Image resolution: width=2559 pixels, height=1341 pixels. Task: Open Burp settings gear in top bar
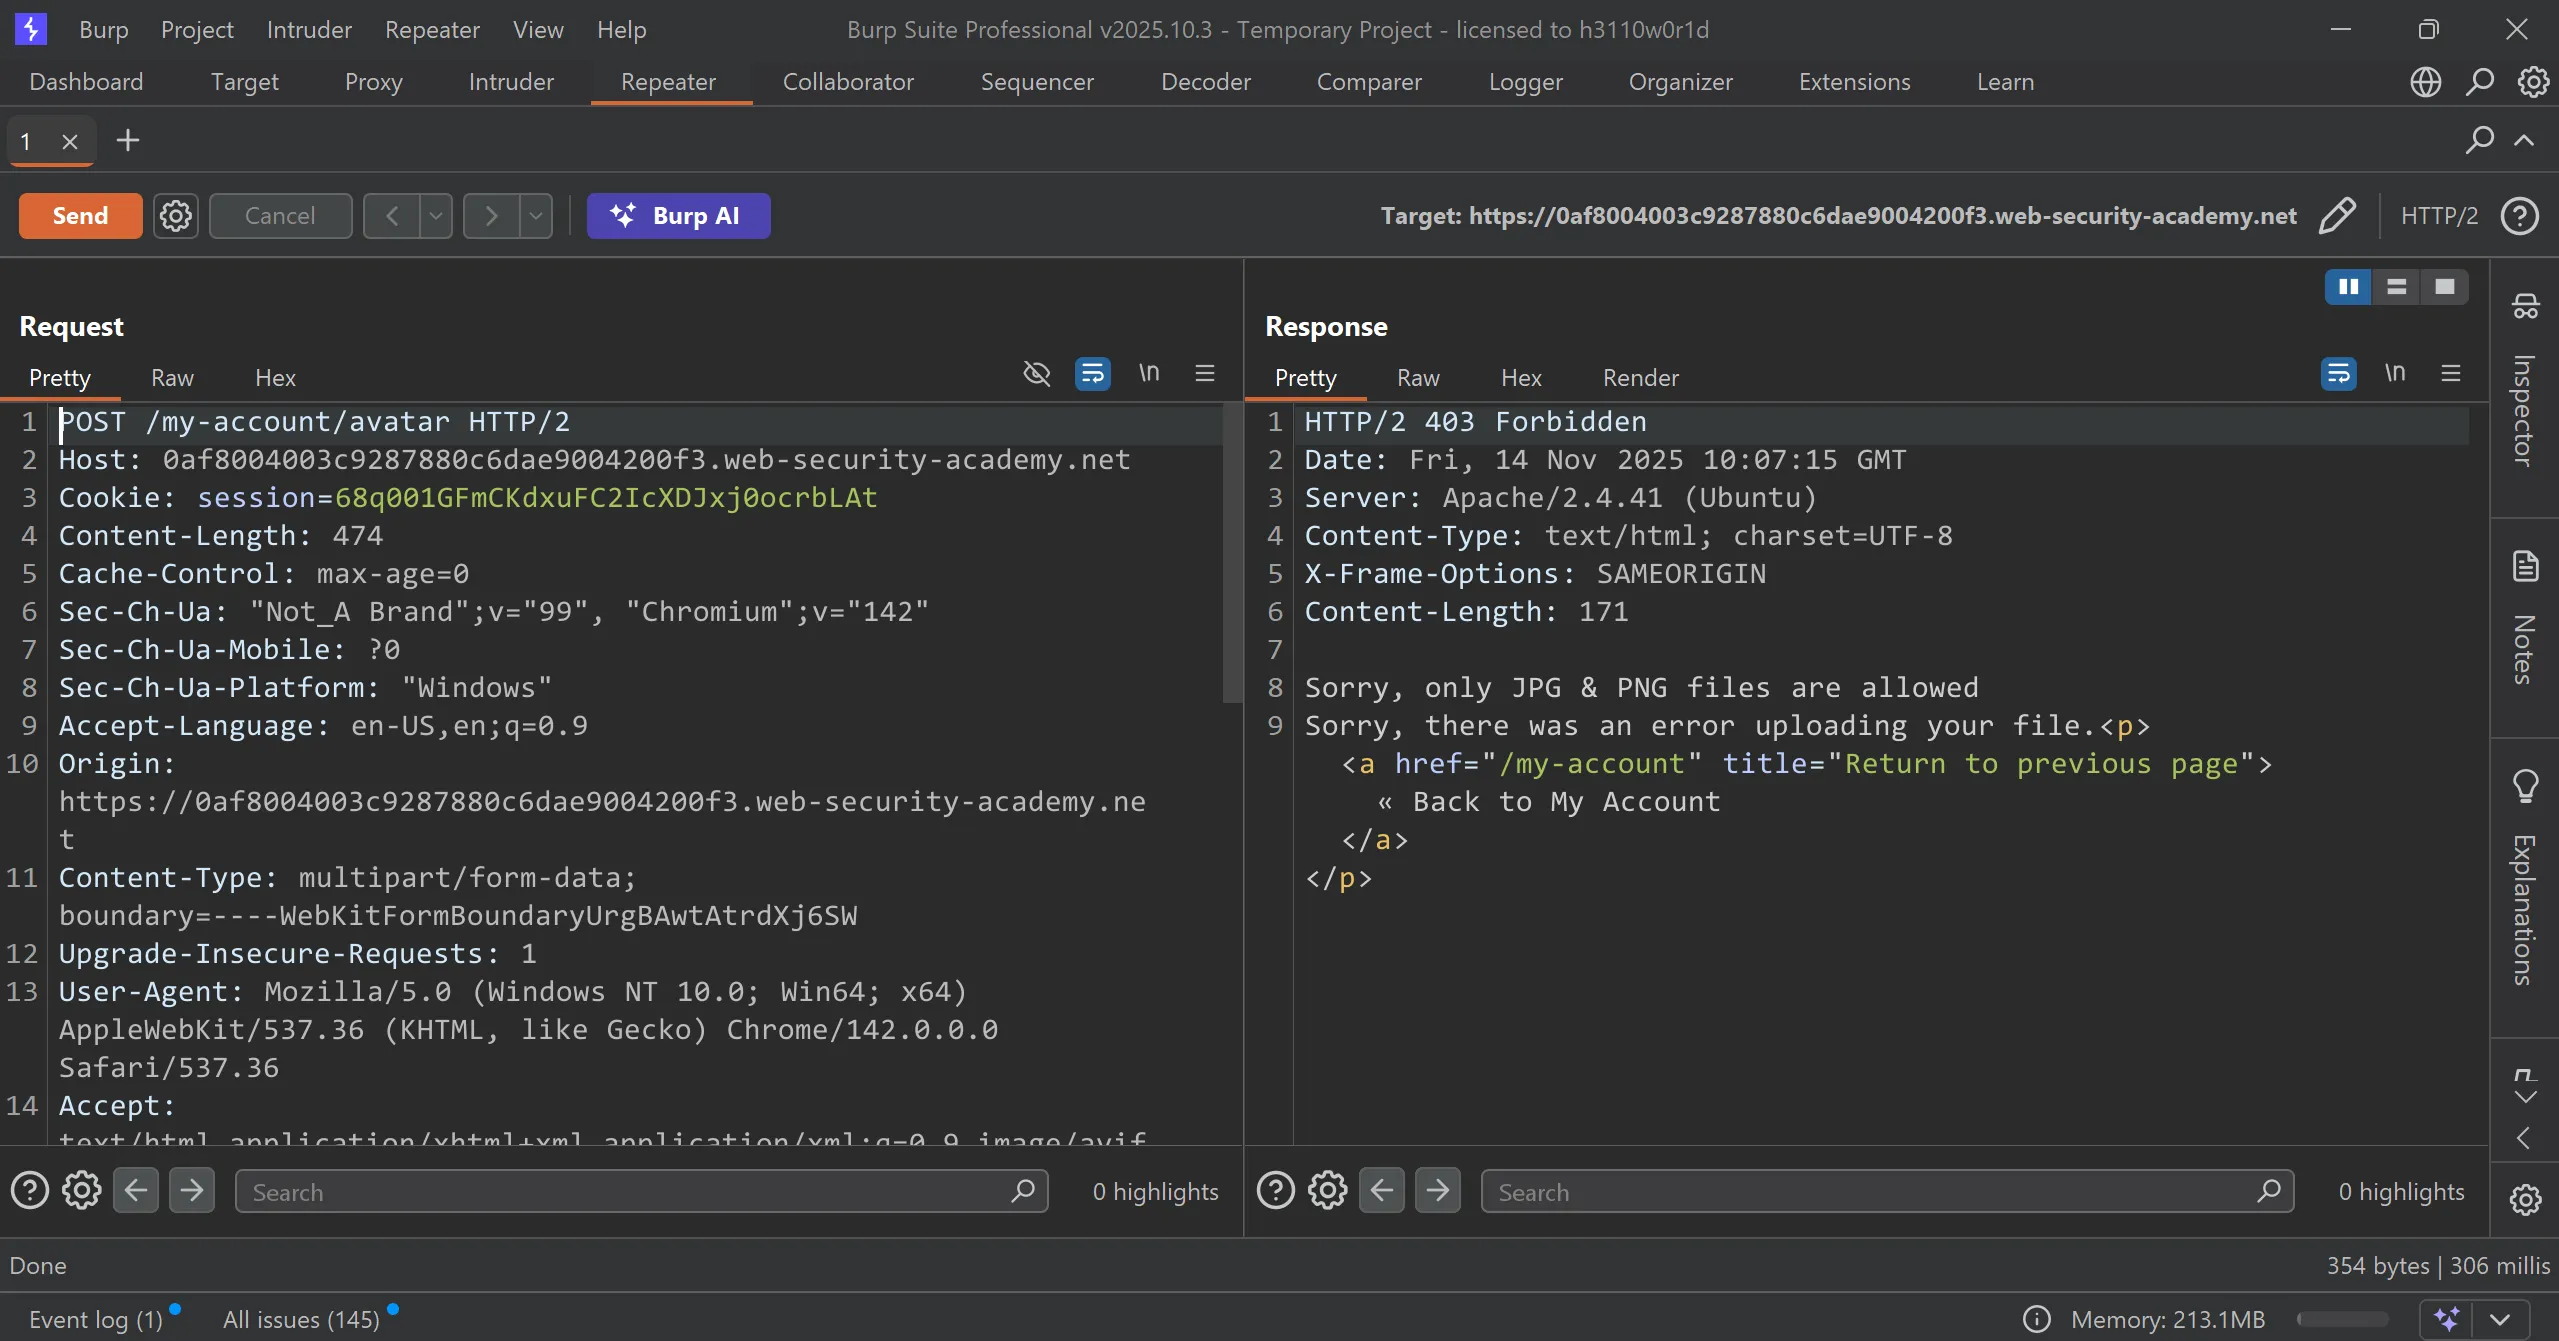click(2533, 82)
